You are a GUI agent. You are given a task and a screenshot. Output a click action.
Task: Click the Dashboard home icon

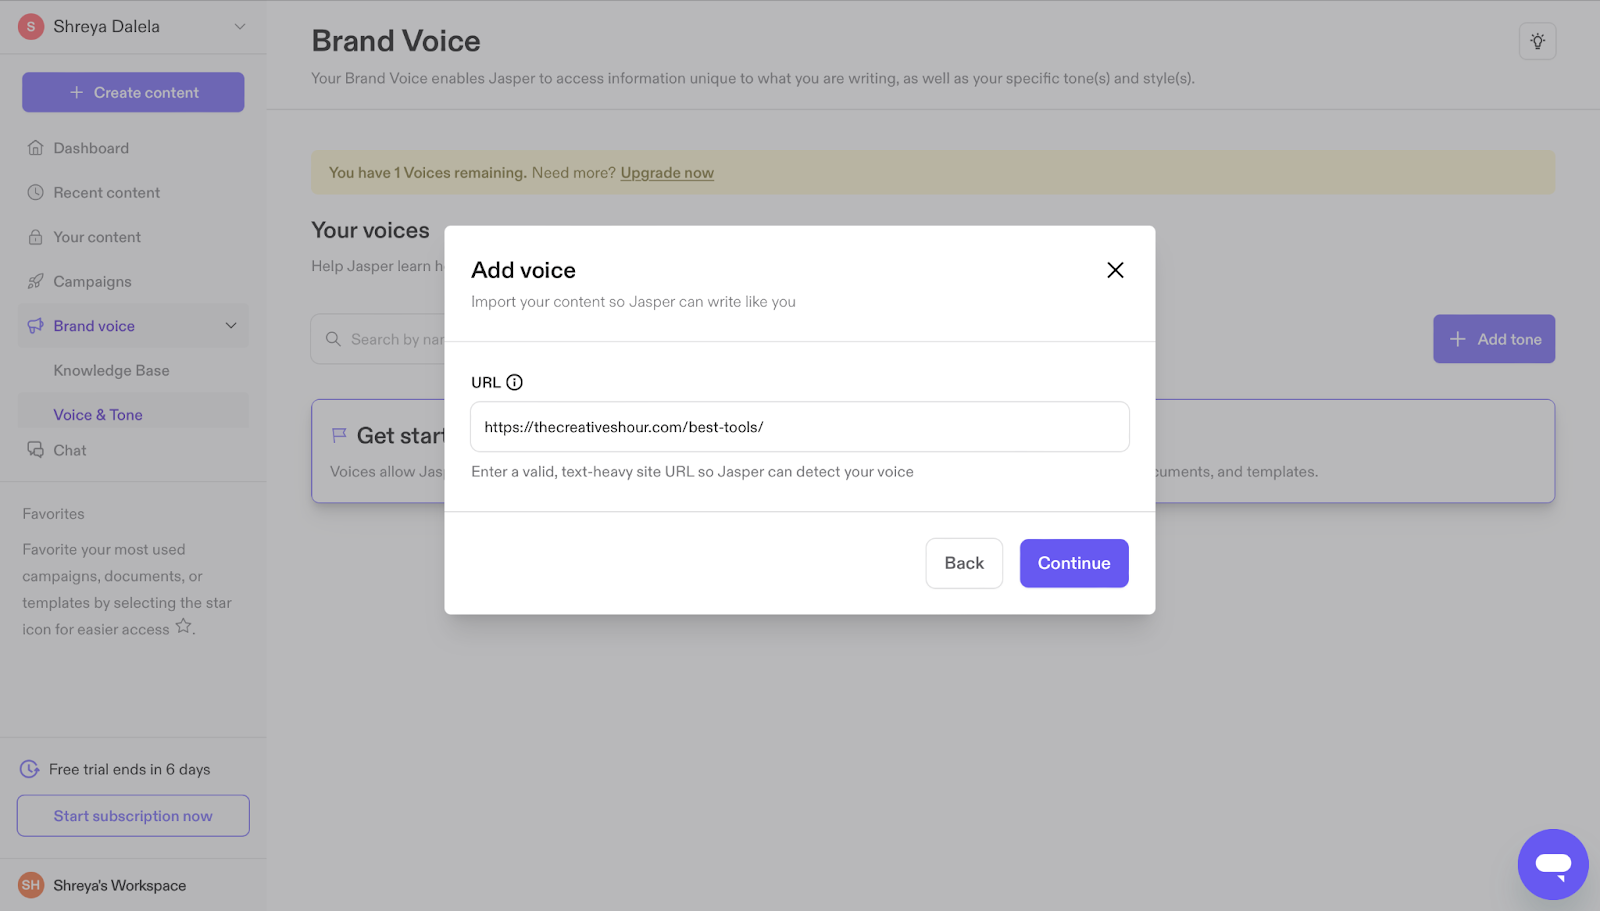(35, 148)
